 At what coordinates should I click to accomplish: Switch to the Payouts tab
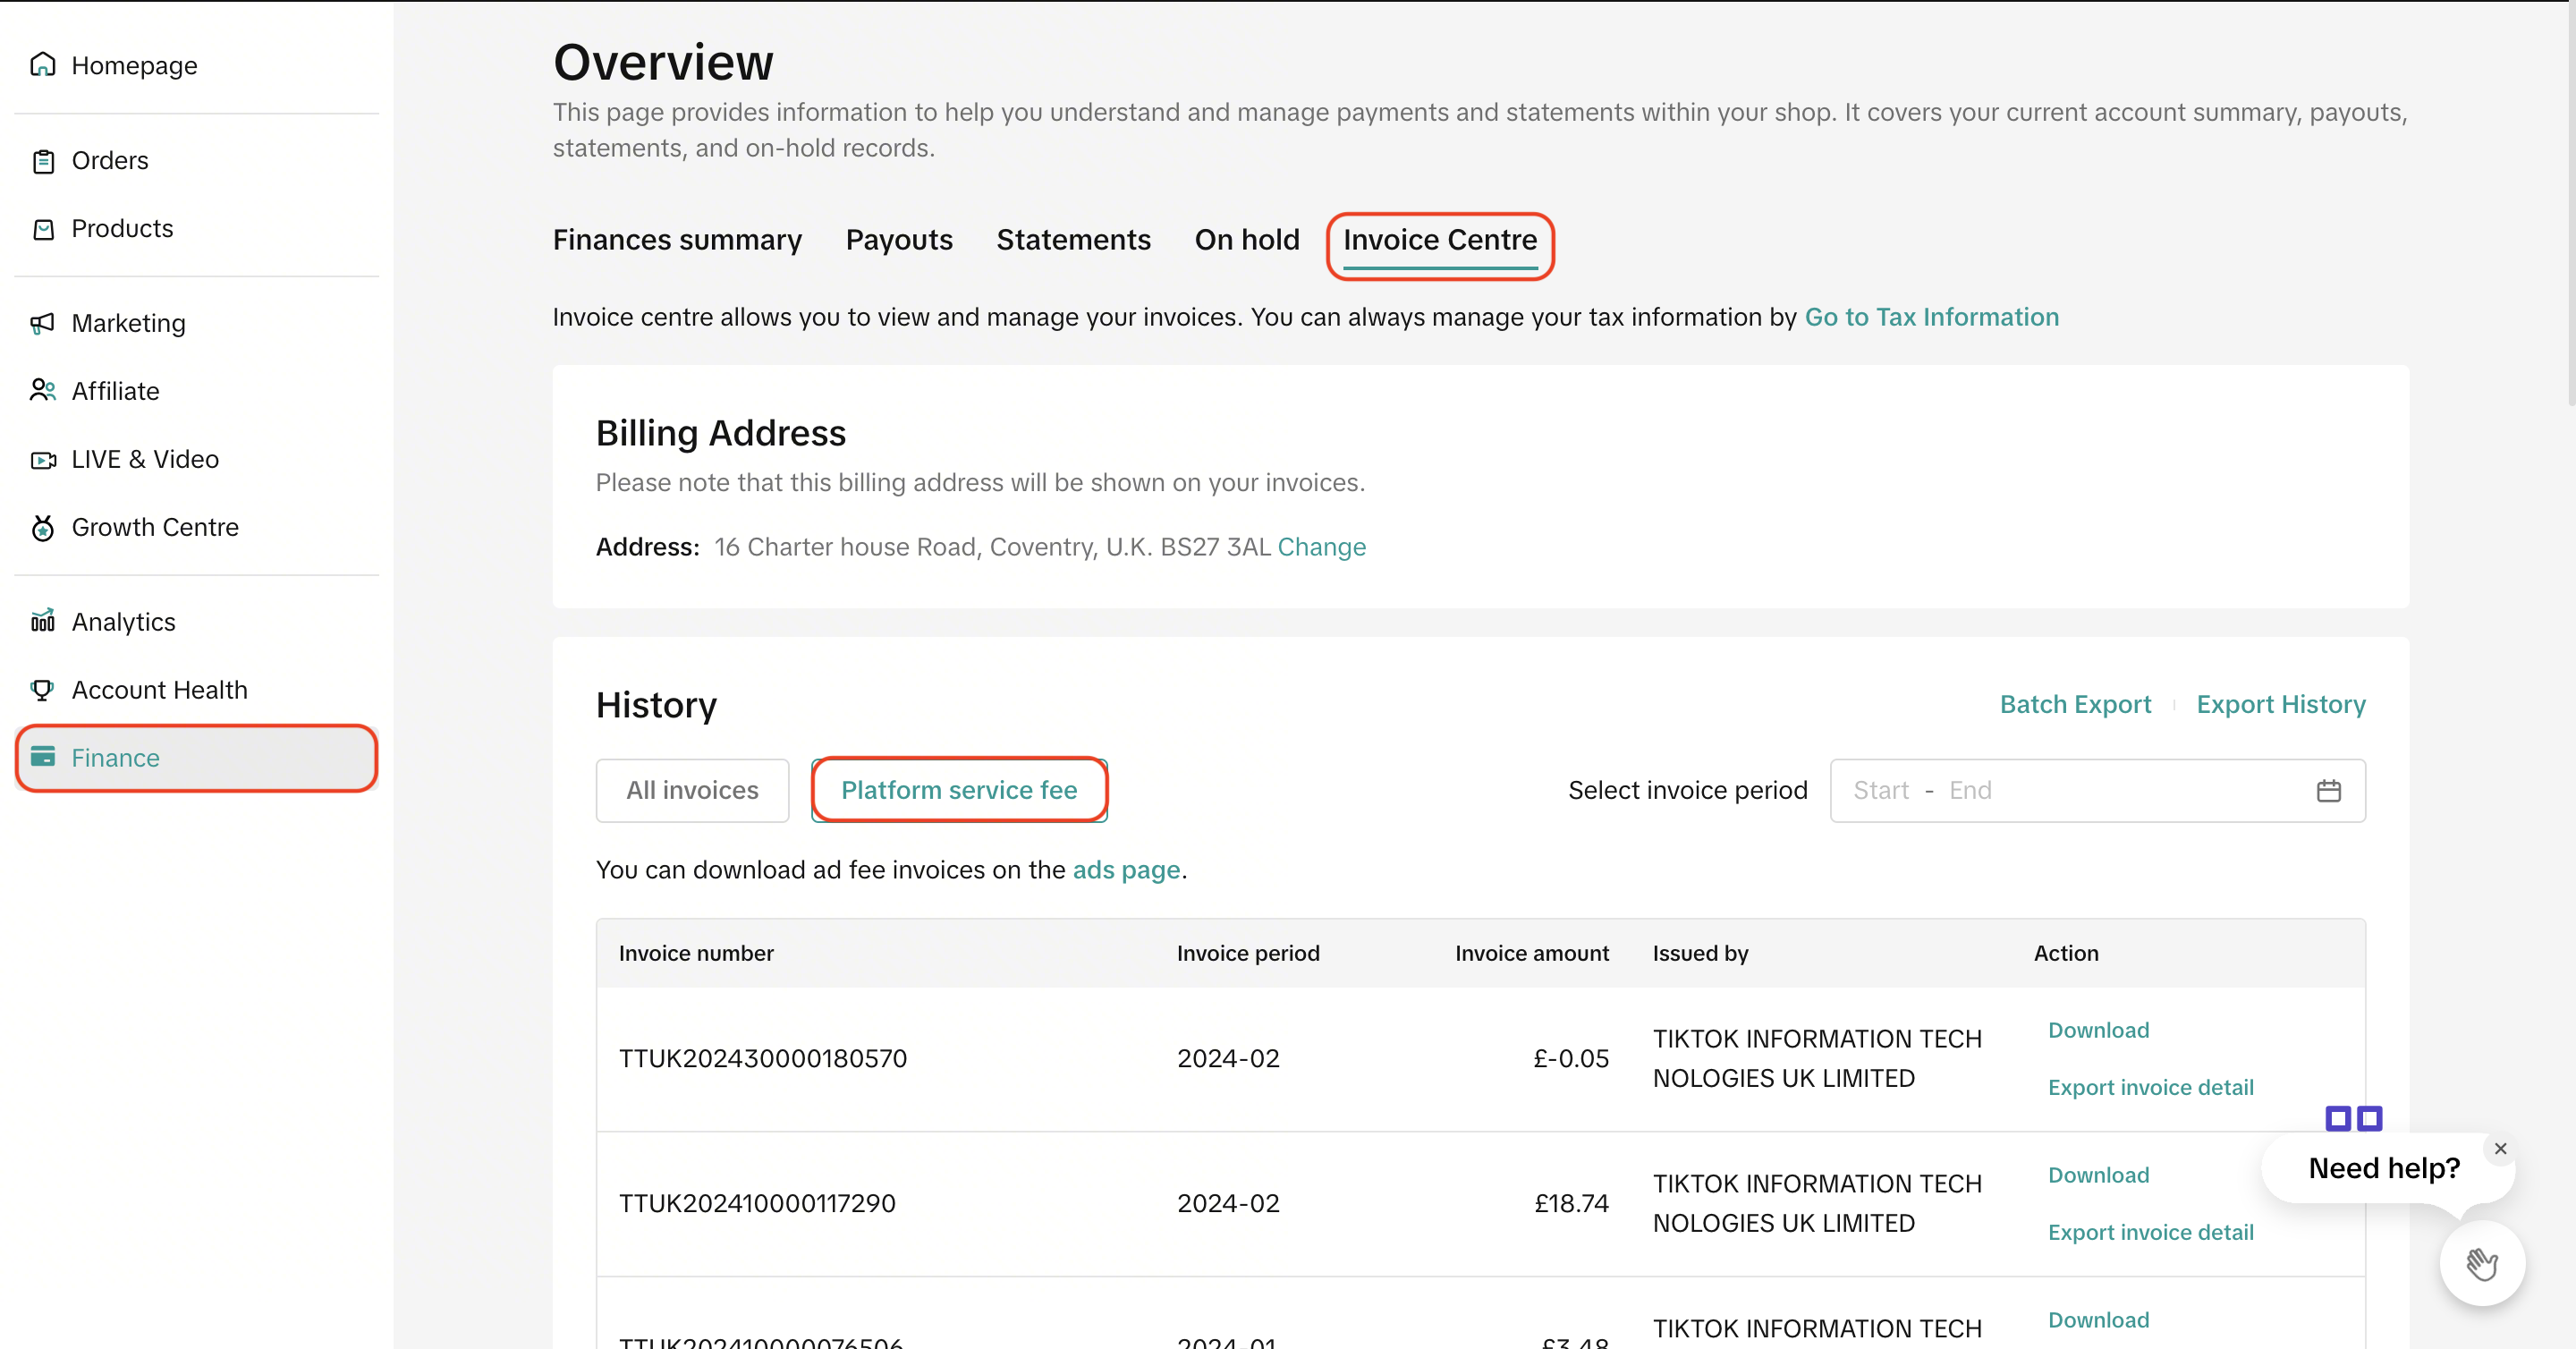point(899,240)
